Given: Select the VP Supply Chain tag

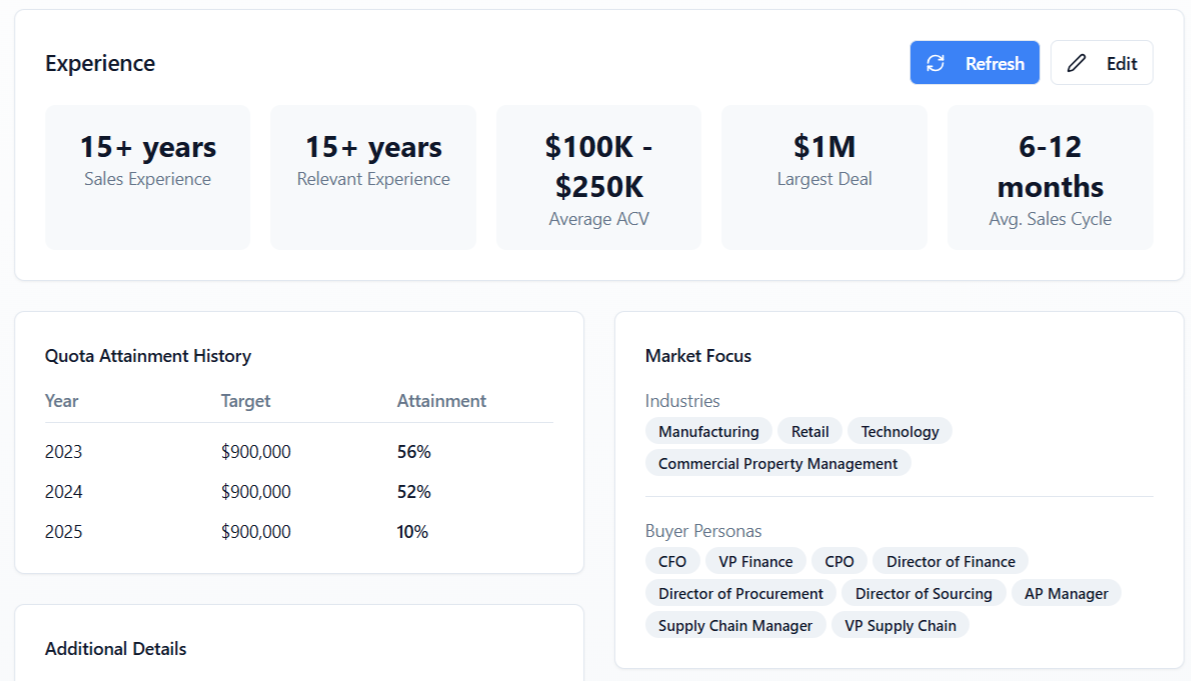Looking at the screenshot, I should tap(900, 625).
